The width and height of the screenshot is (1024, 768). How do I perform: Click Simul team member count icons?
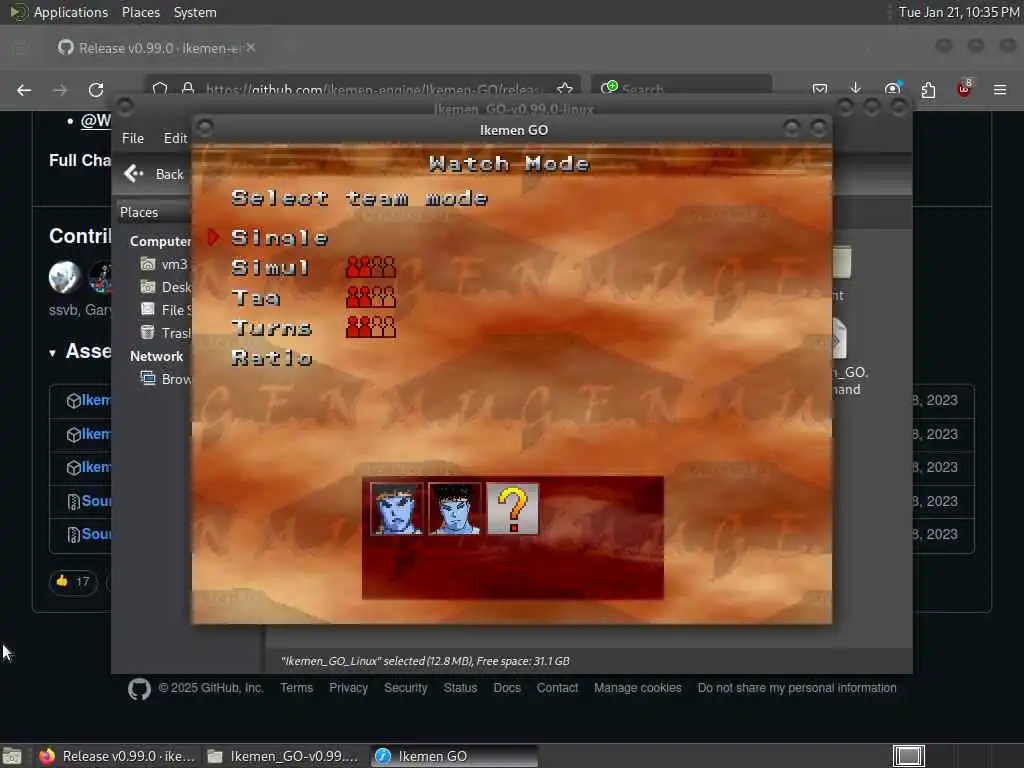[370, 267]
